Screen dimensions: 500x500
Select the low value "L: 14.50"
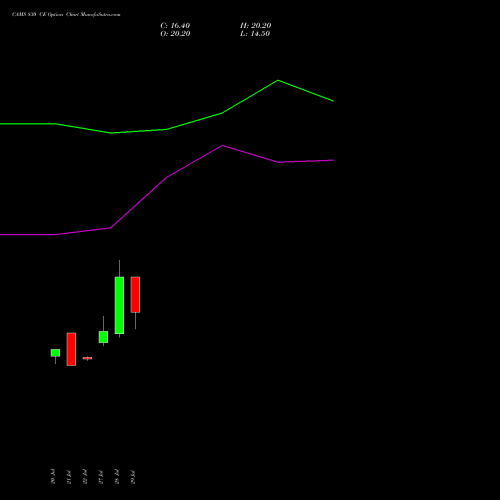click(255, 34)
